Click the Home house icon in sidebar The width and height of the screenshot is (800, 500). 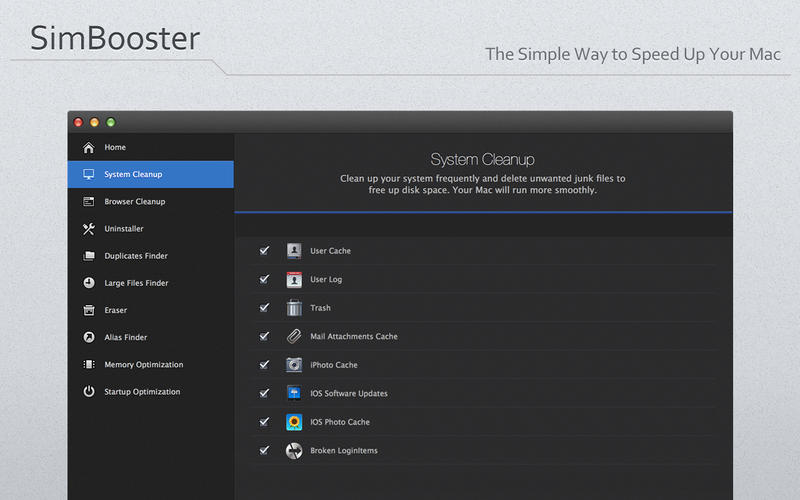tap(89, 147)
